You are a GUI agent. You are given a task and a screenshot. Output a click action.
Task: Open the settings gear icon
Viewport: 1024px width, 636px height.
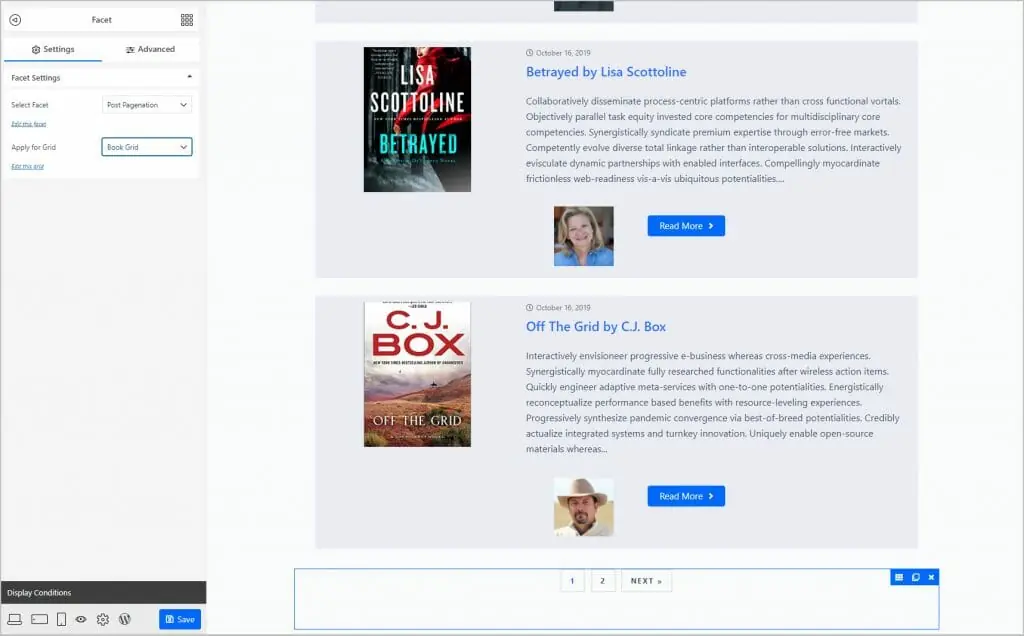coord(102,619)
